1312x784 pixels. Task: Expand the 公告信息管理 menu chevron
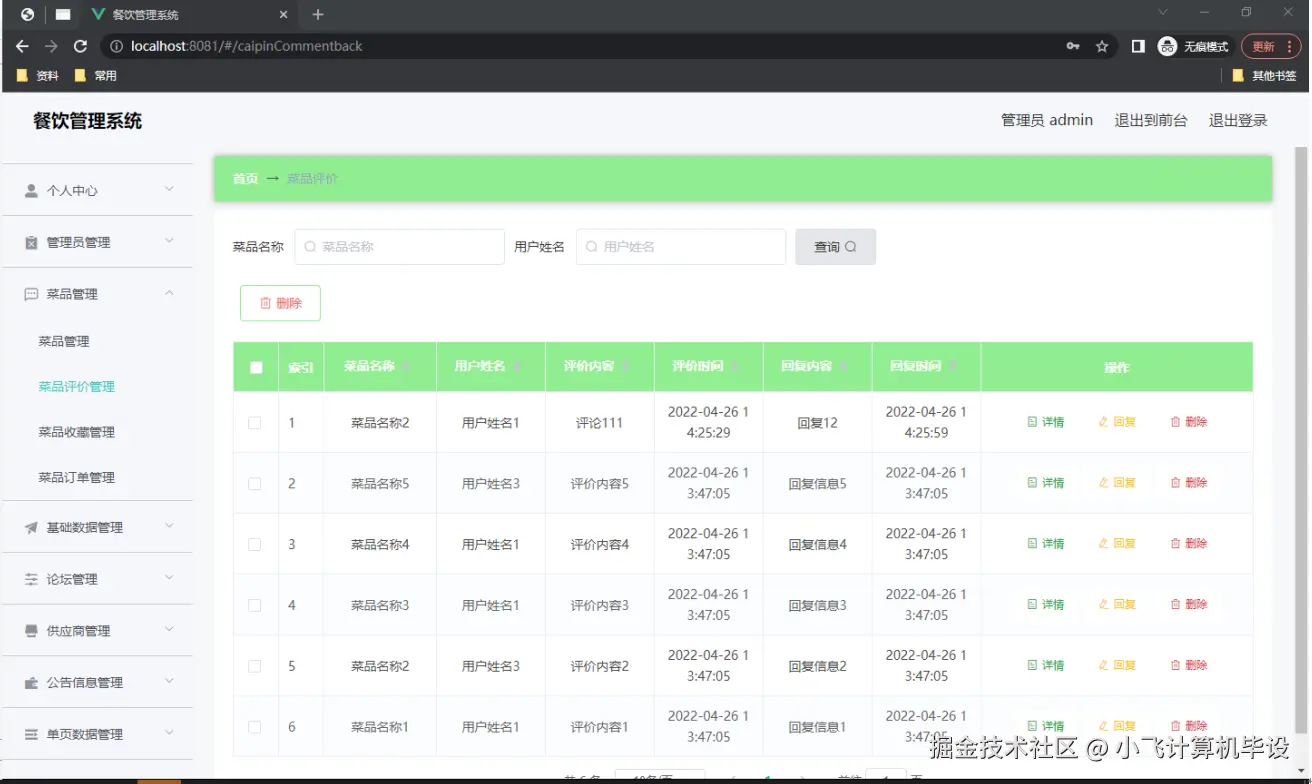coord(169,682)
